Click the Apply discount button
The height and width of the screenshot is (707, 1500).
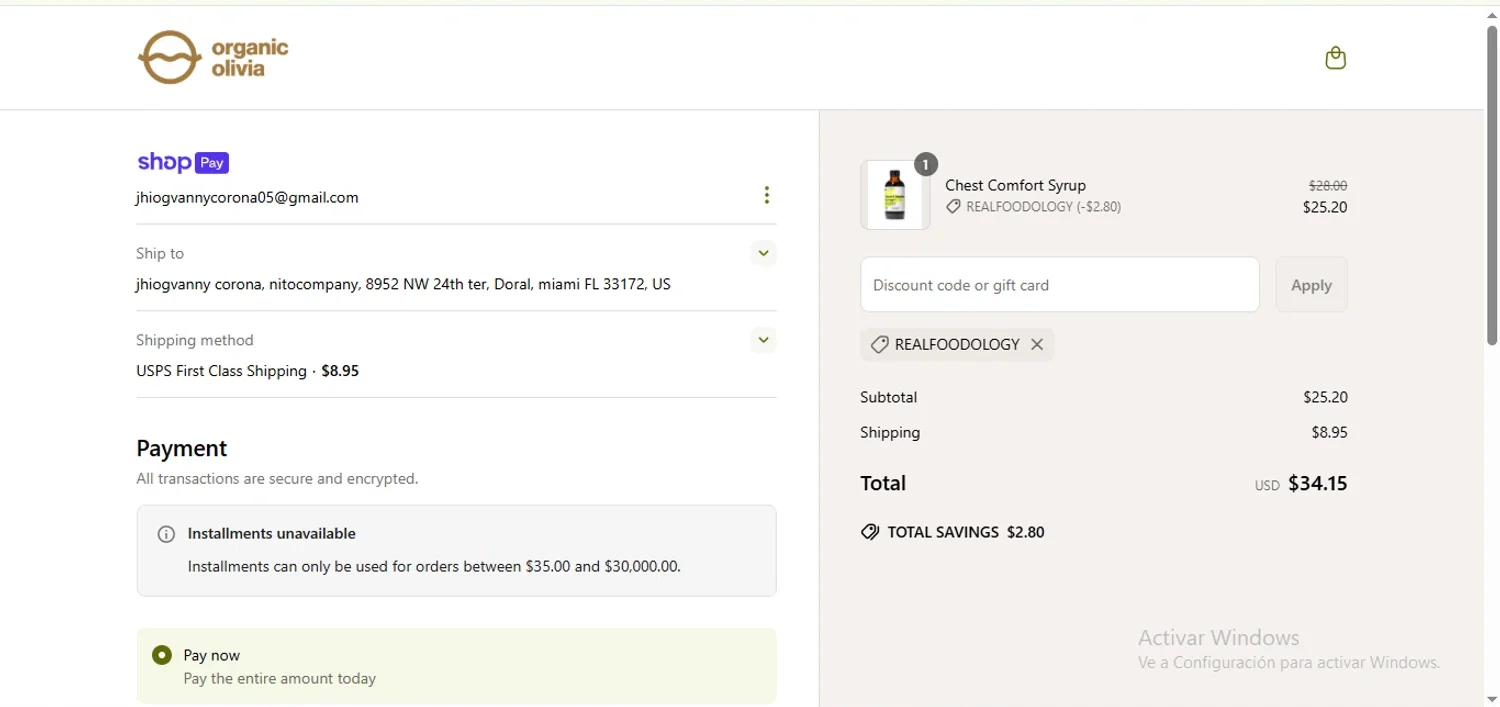pyautogui.click(x=1311, y=285)
